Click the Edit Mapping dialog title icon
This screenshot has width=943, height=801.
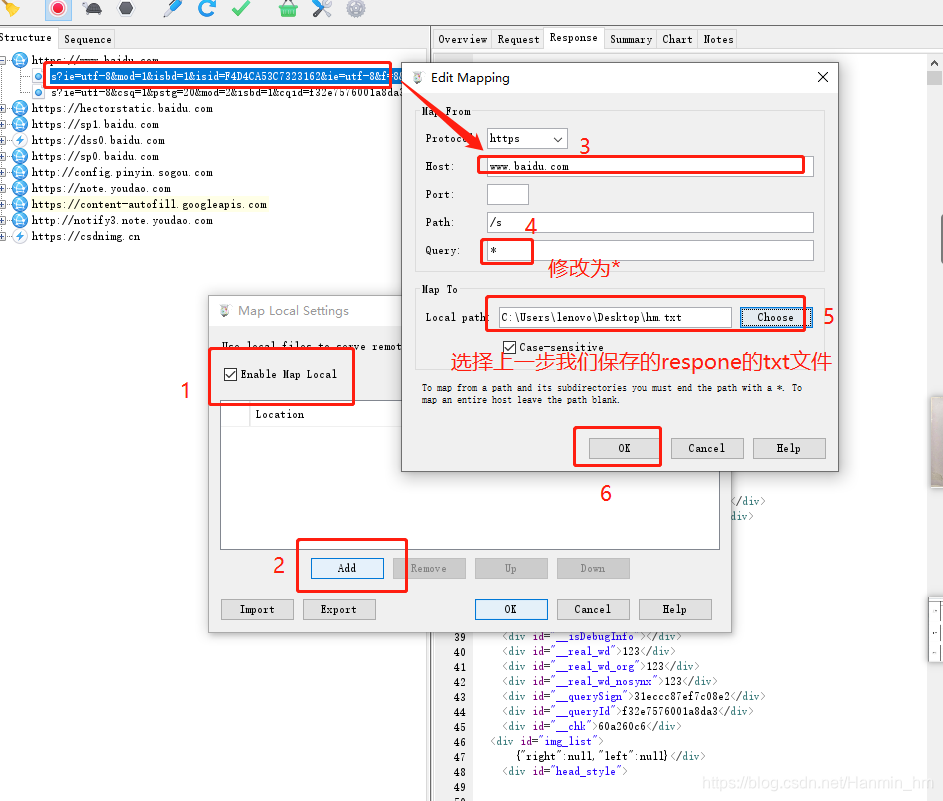[x=417, y=78]
